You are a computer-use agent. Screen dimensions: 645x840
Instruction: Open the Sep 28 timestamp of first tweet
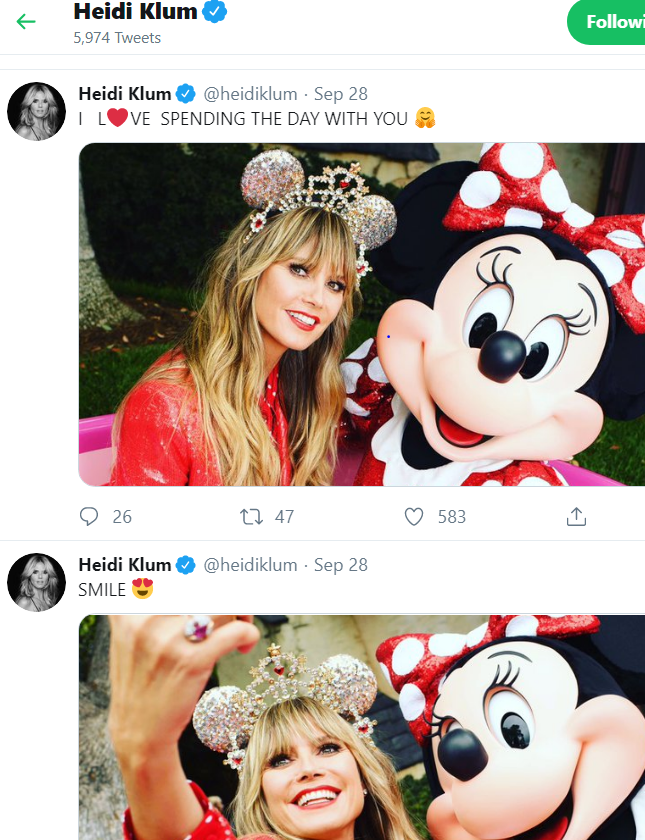pyautogui.click(x=341, y=94)
